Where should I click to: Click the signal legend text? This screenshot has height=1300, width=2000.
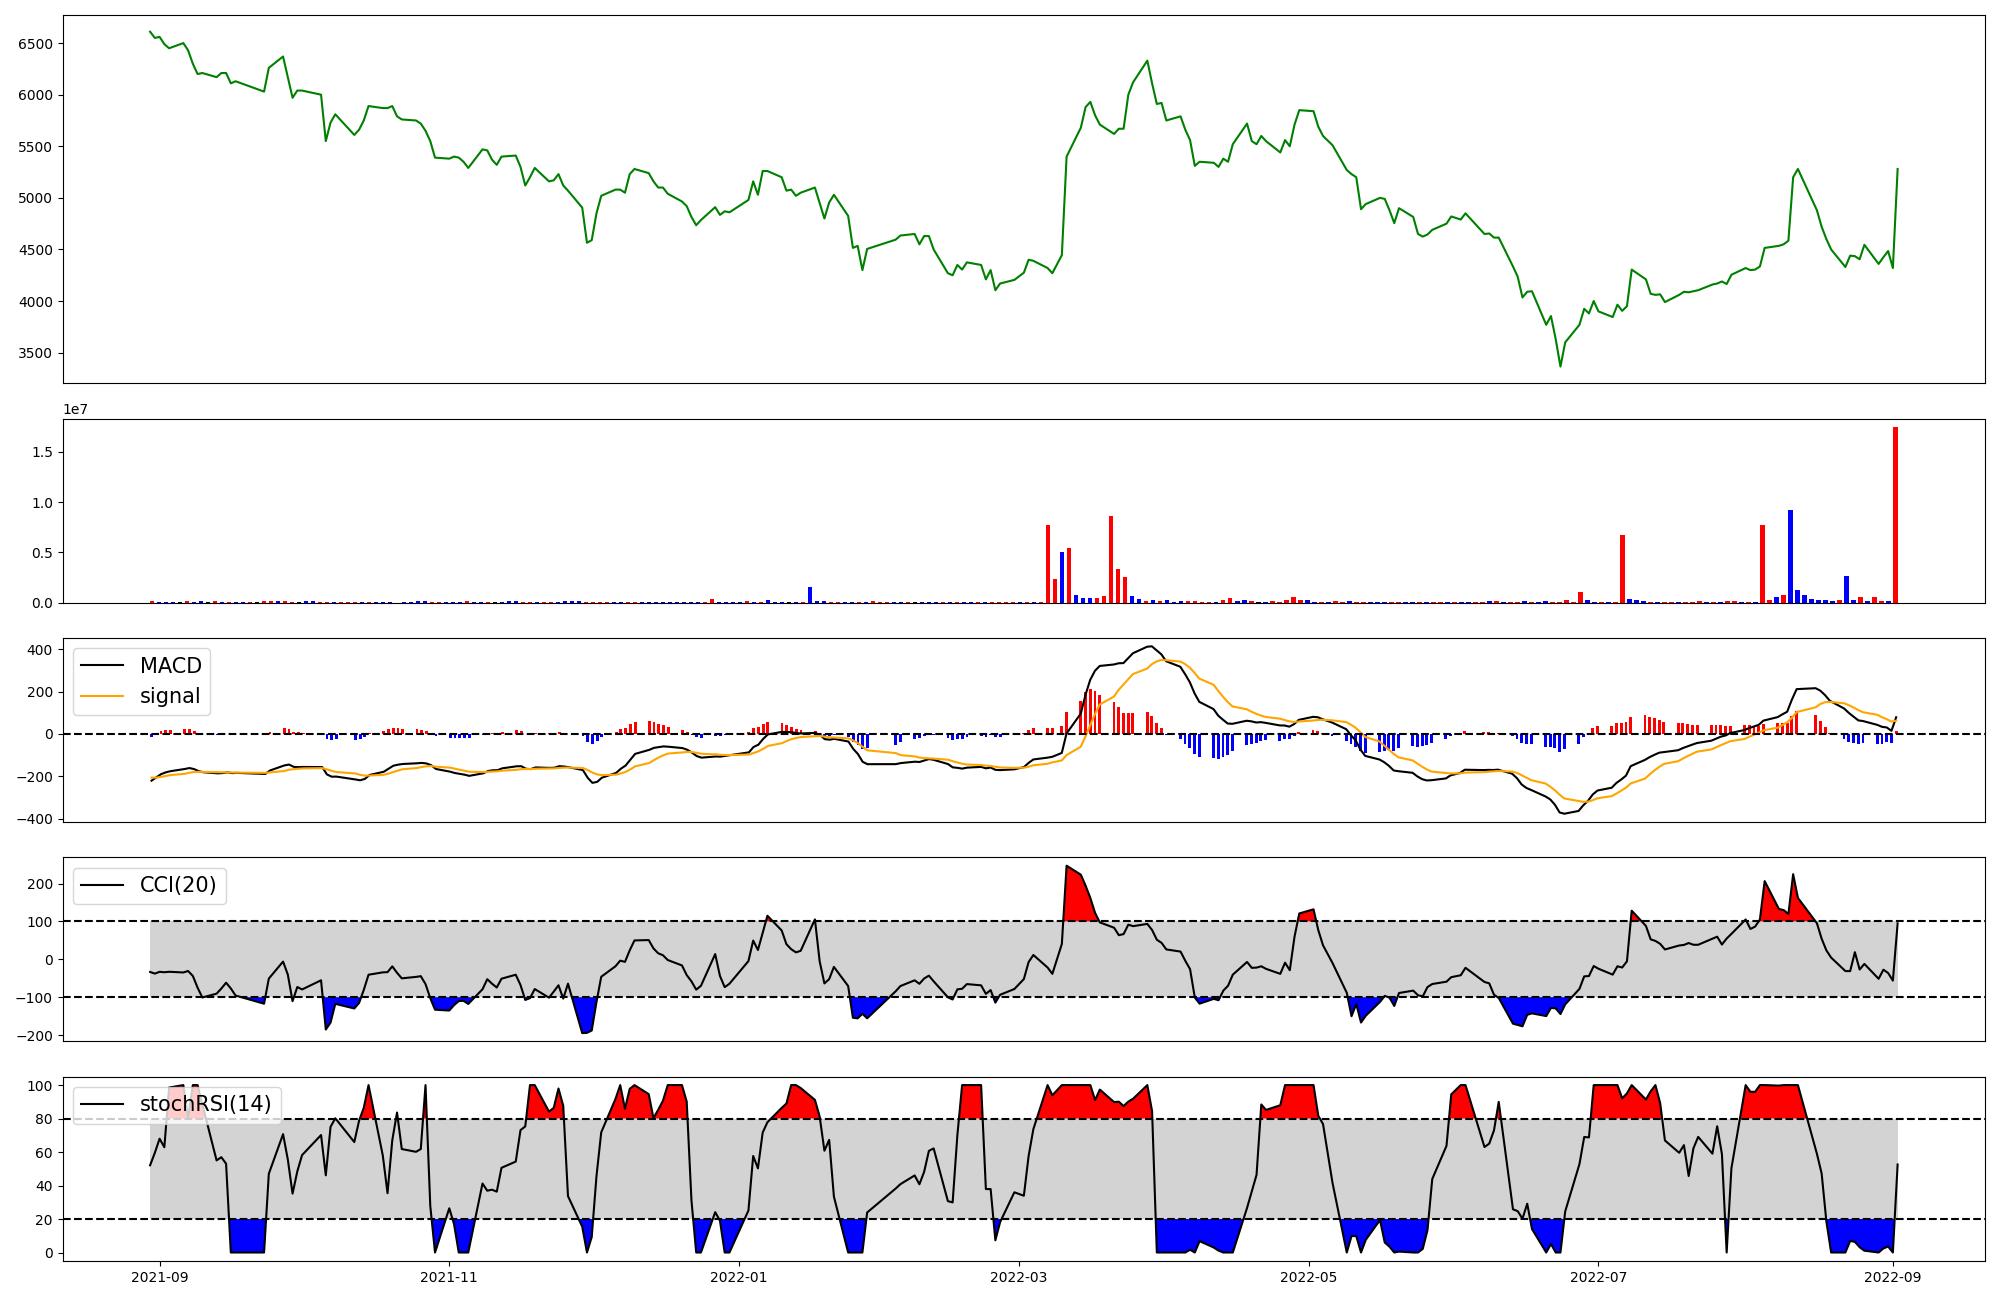170,696
